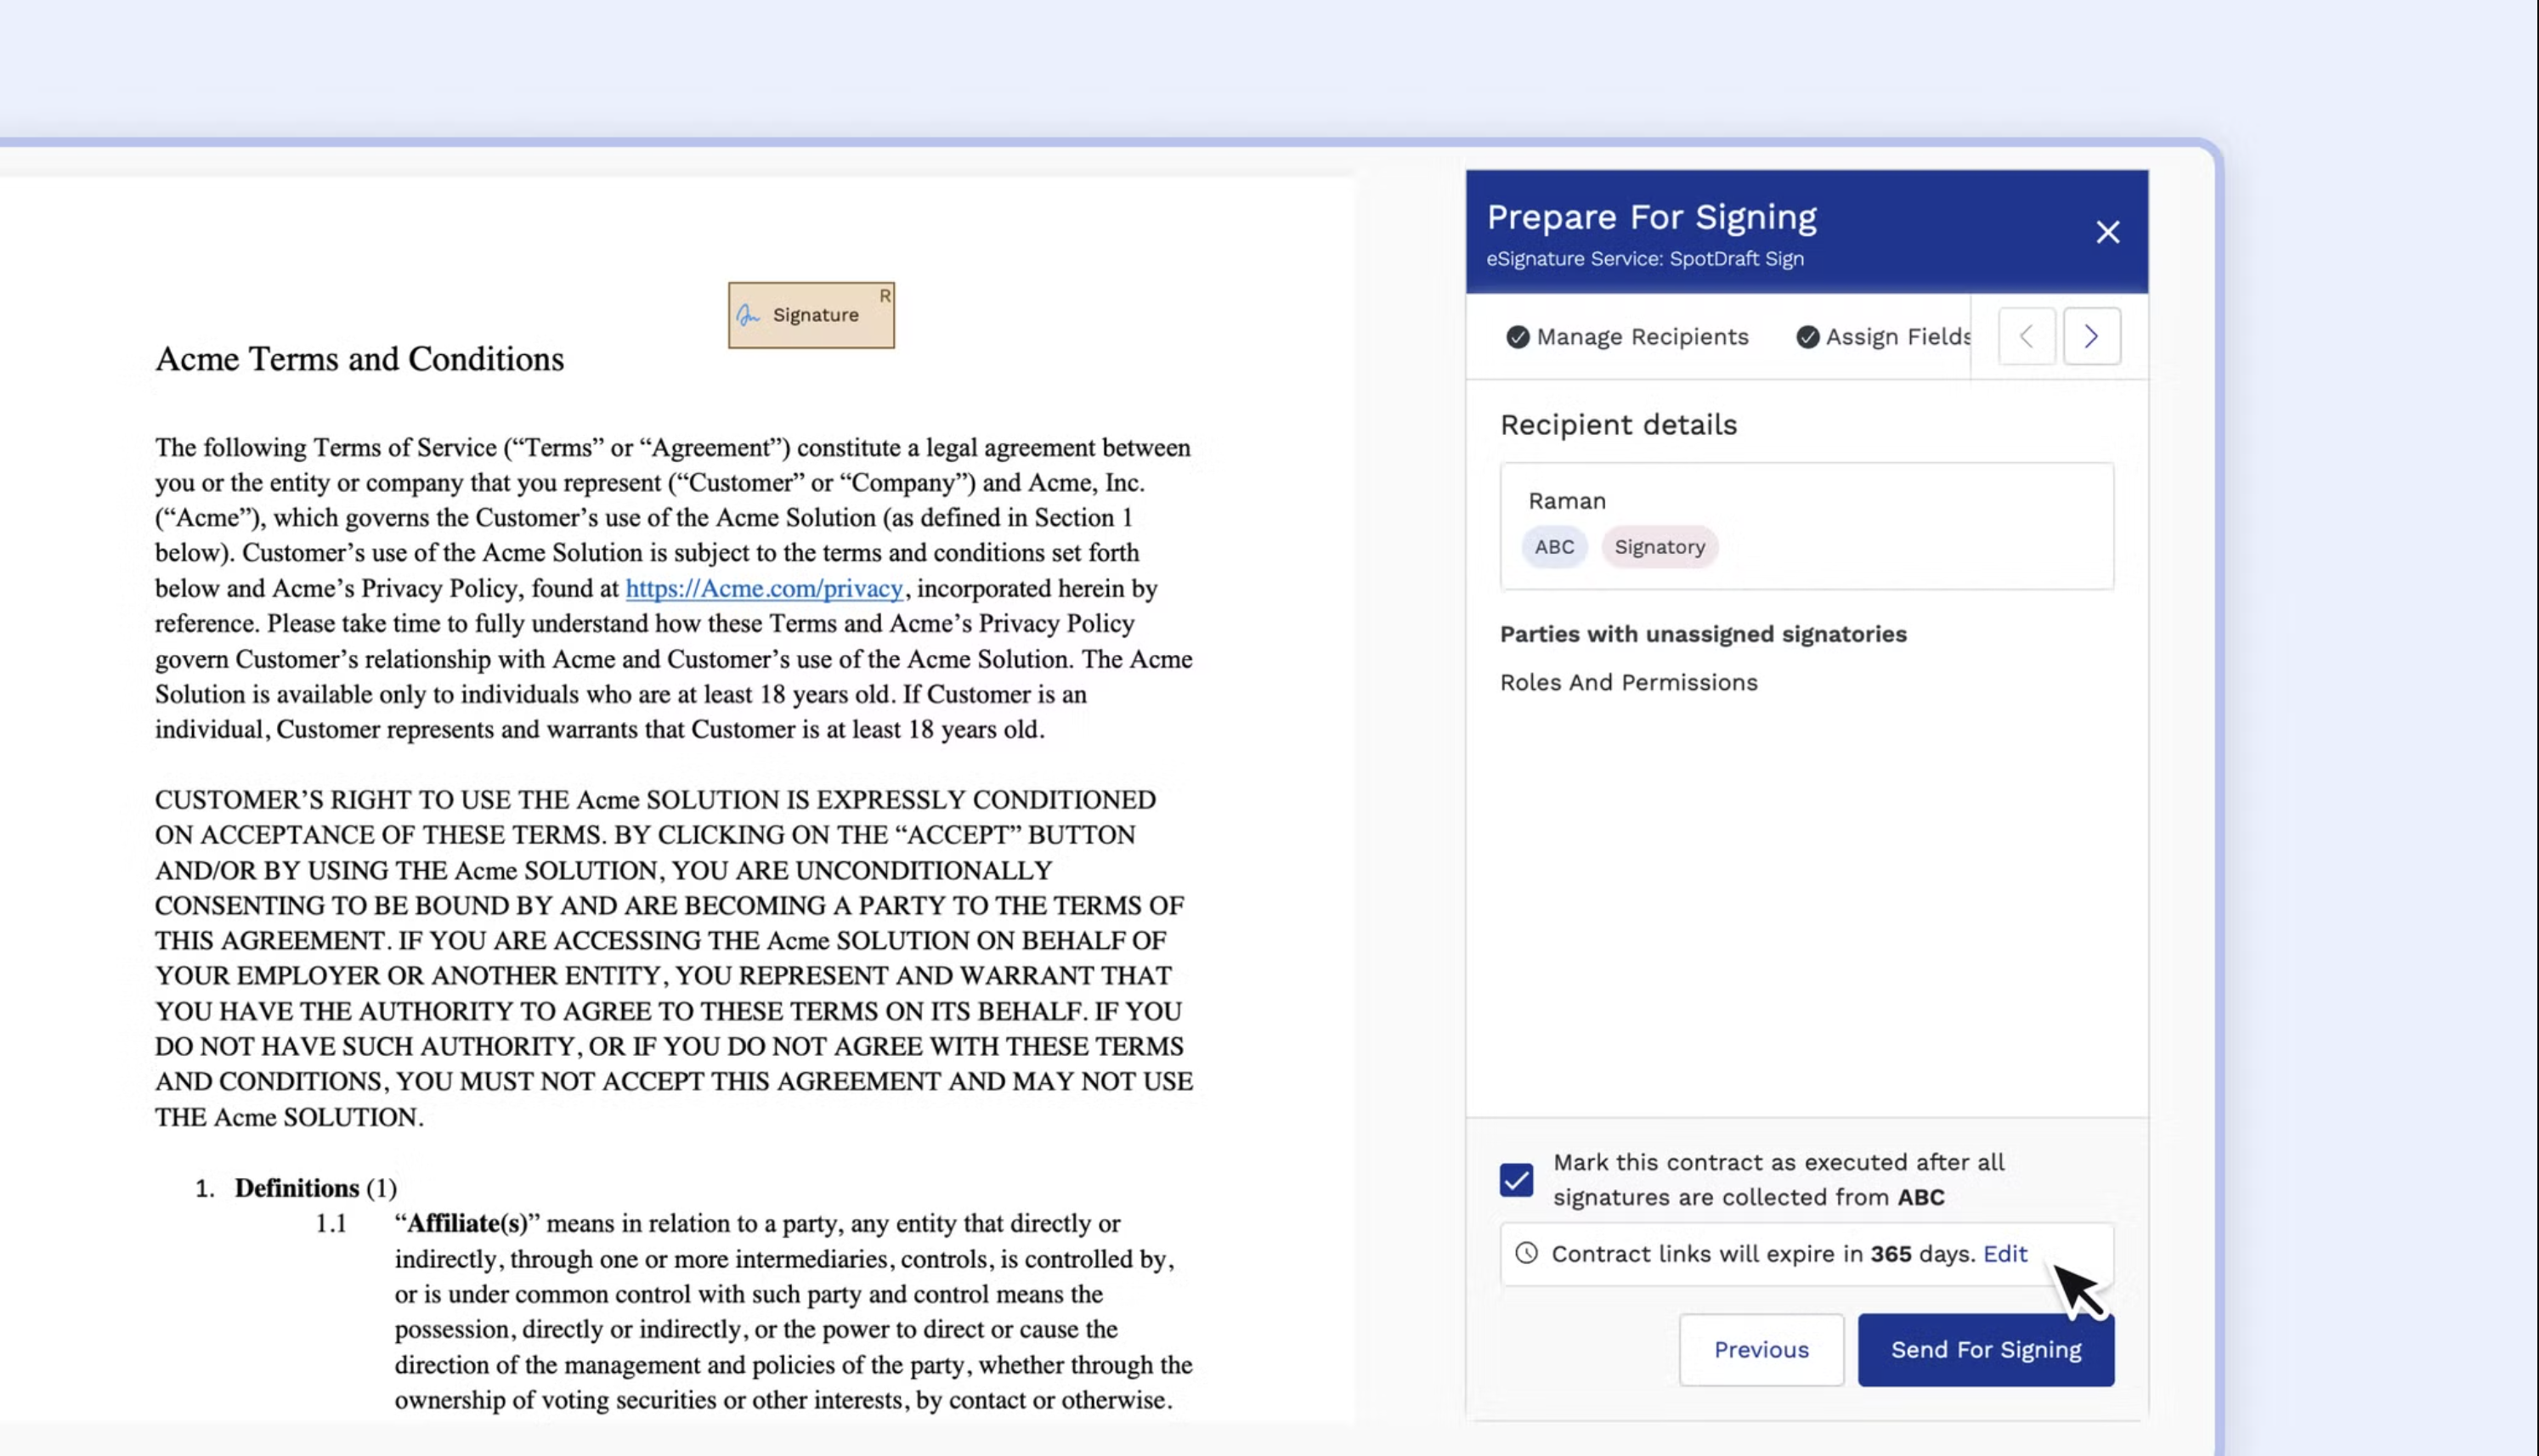Click the R marker on Signature field

coord(884,296)
